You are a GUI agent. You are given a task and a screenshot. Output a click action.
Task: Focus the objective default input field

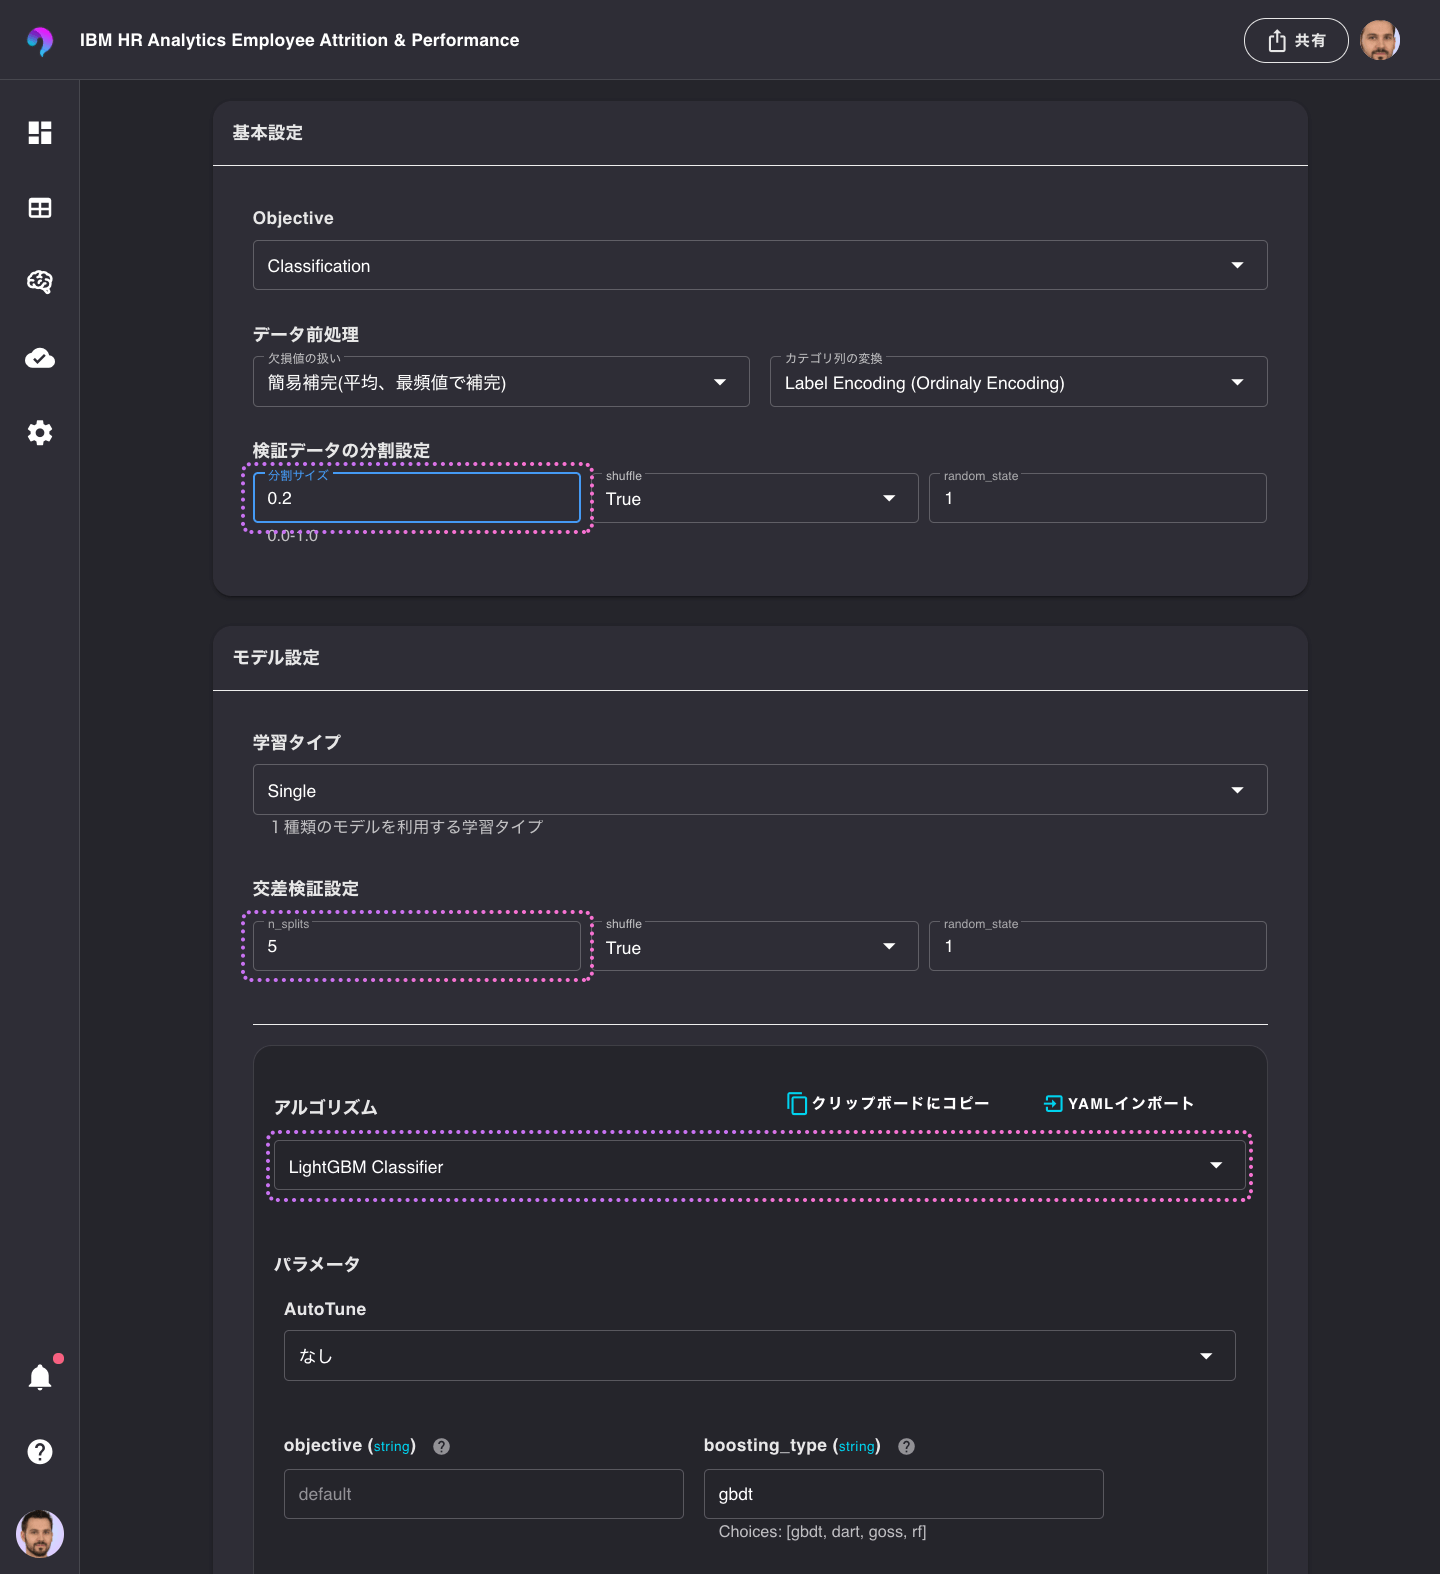click(x=484, y=1494)
